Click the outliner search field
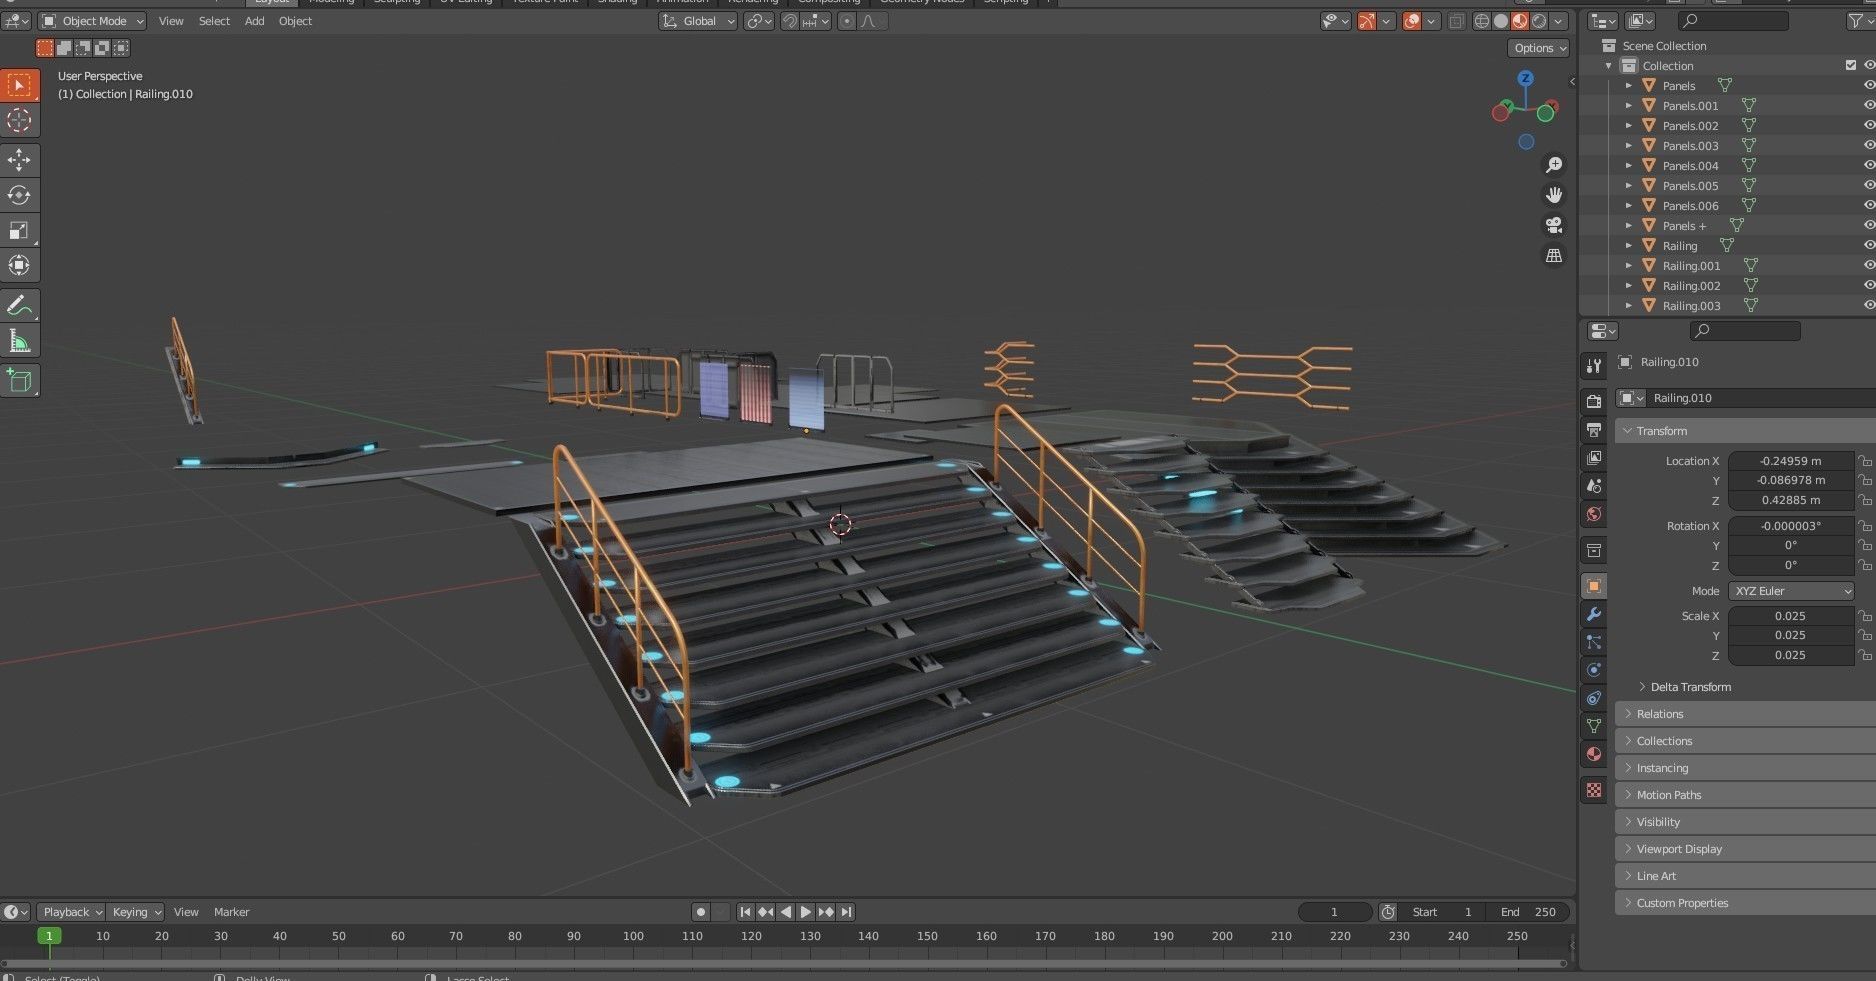This screenshot has width=1876, height=981. click(x=1733, y=21)
